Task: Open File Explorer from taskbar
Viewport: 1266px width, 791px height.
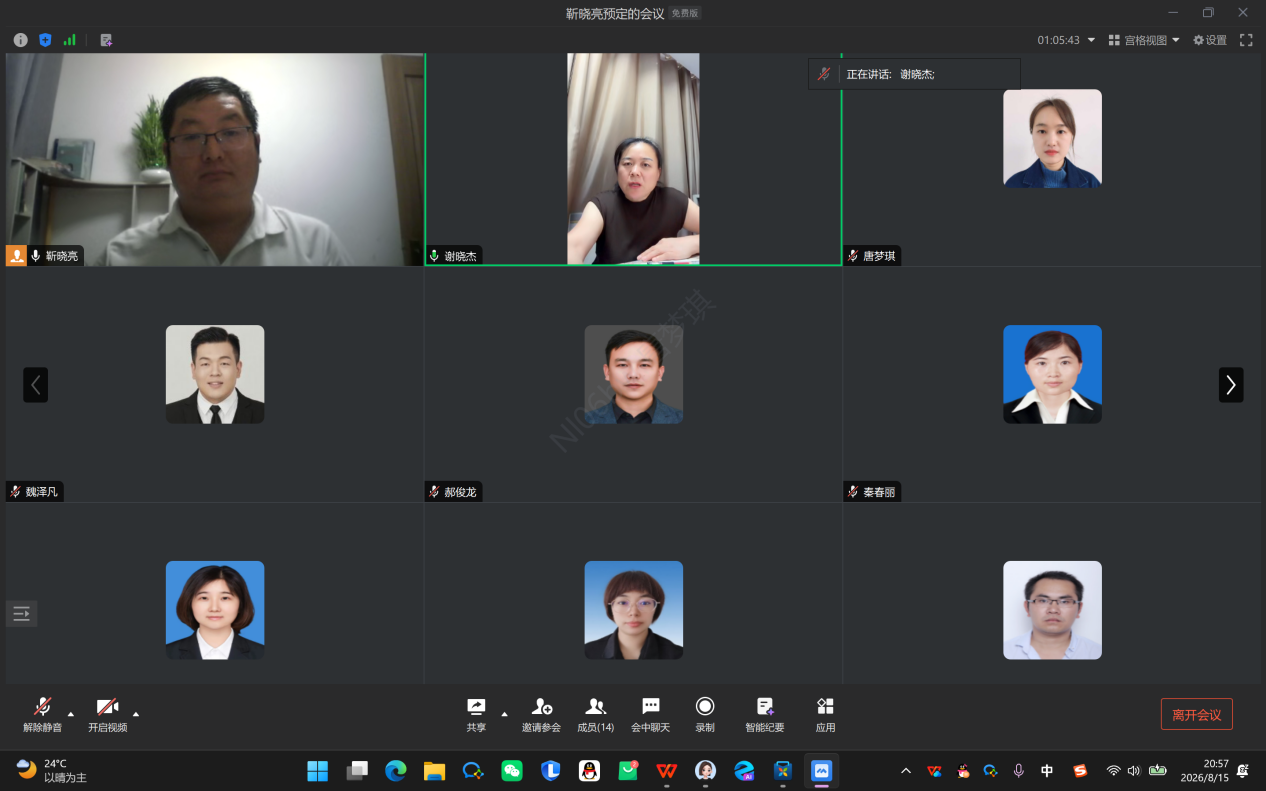Action: point(434,770)
